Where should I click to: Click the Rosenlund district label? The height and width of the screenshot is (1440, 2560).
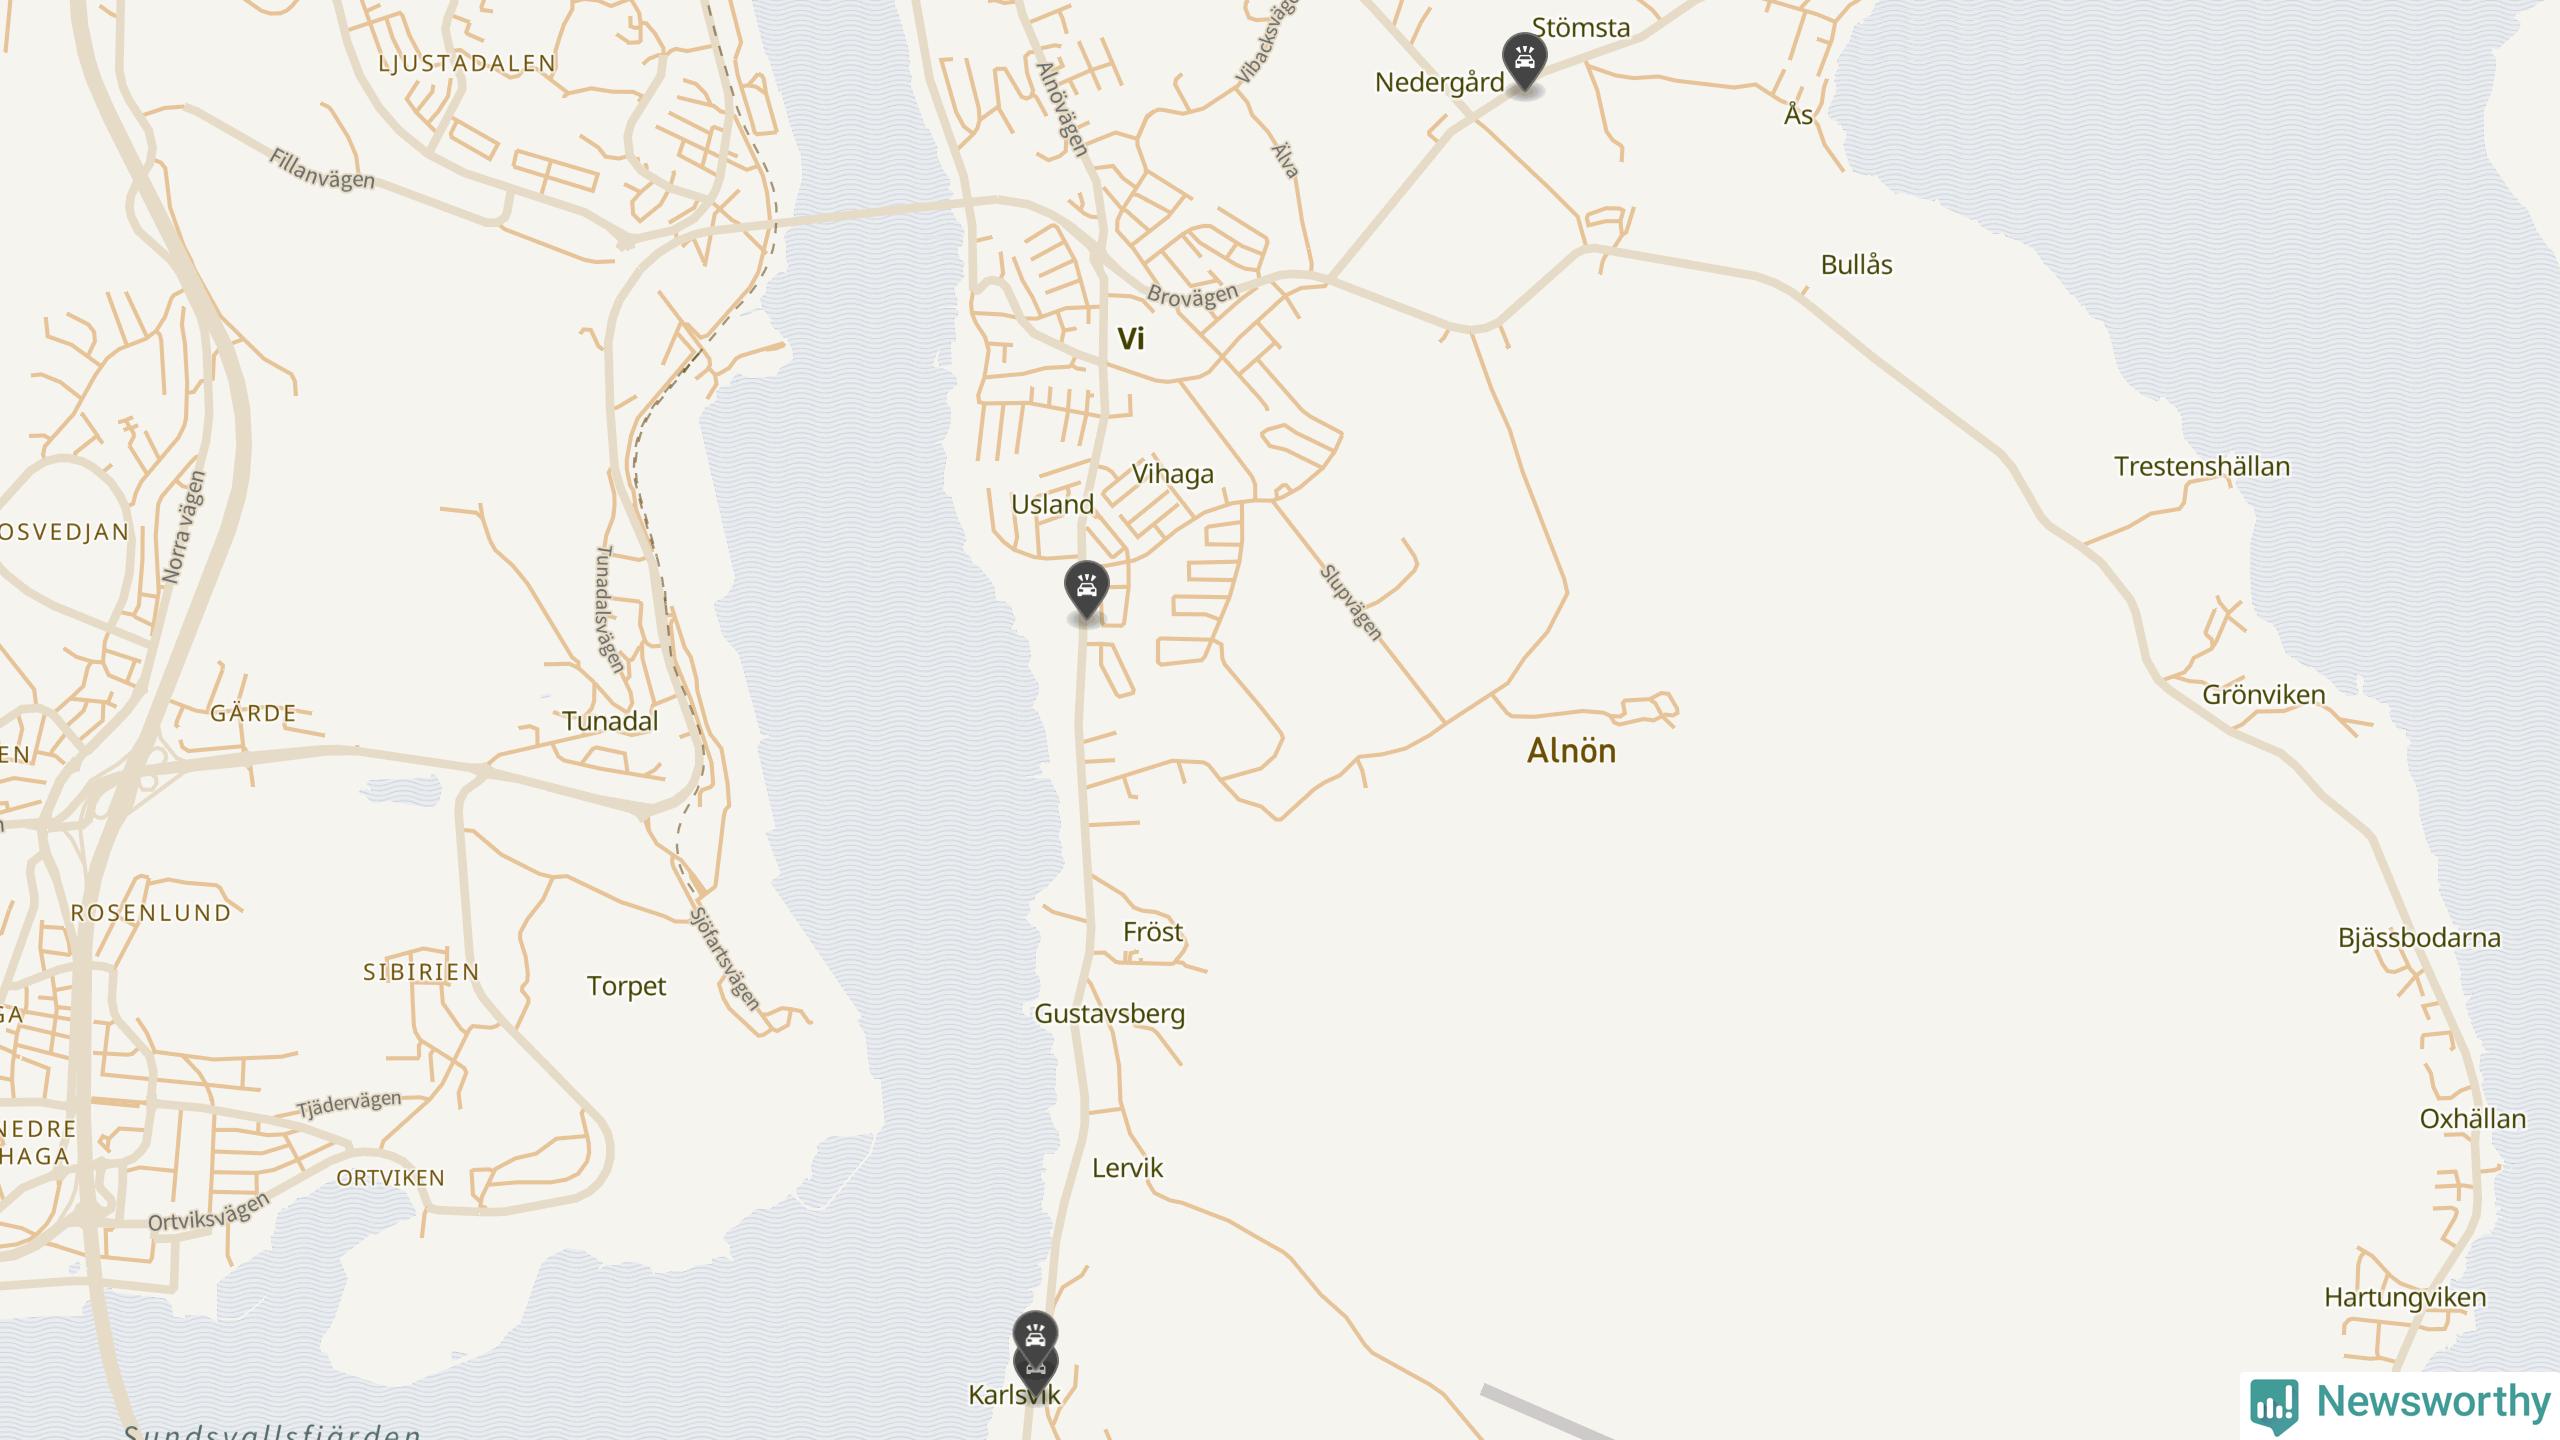[151, 913]
